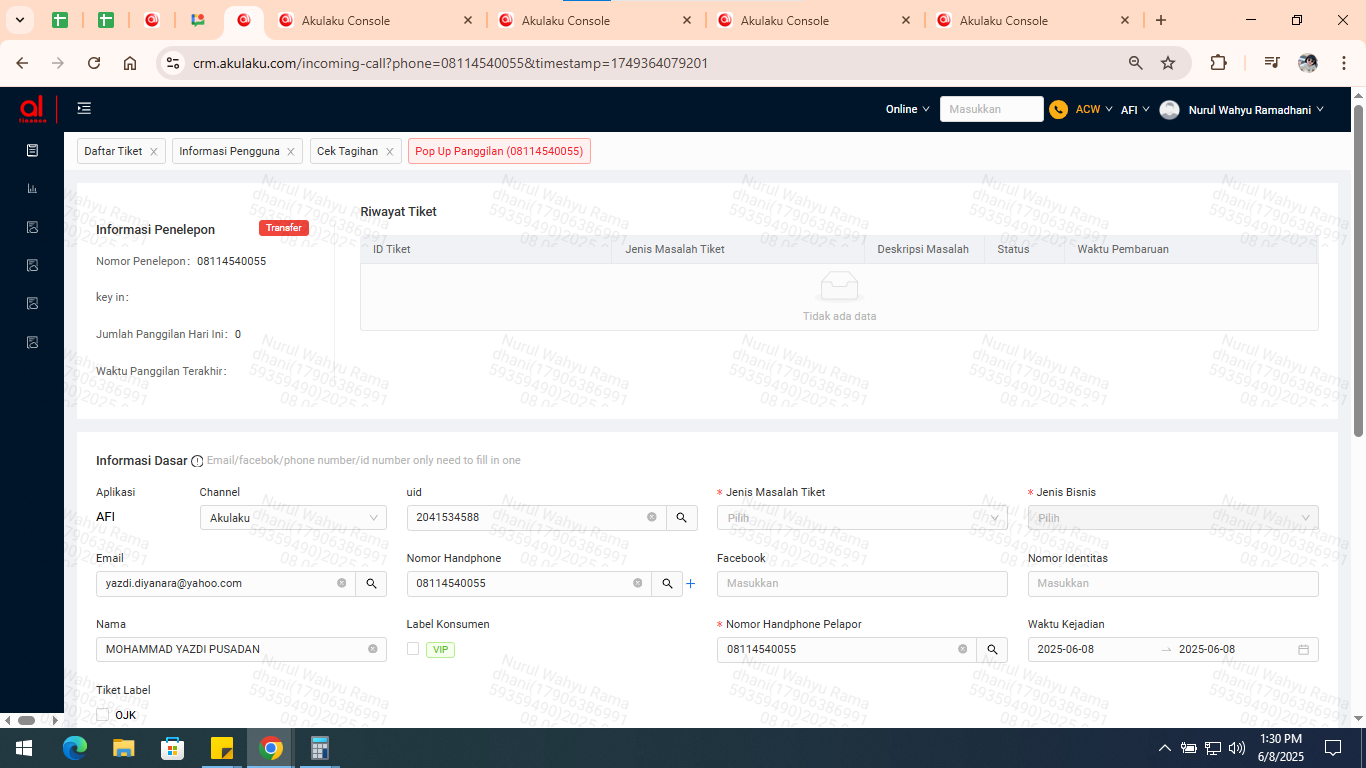1366x768 pixels.
Task: Tick the OJK Tiket Label checkbox
Action: point(102,715)
